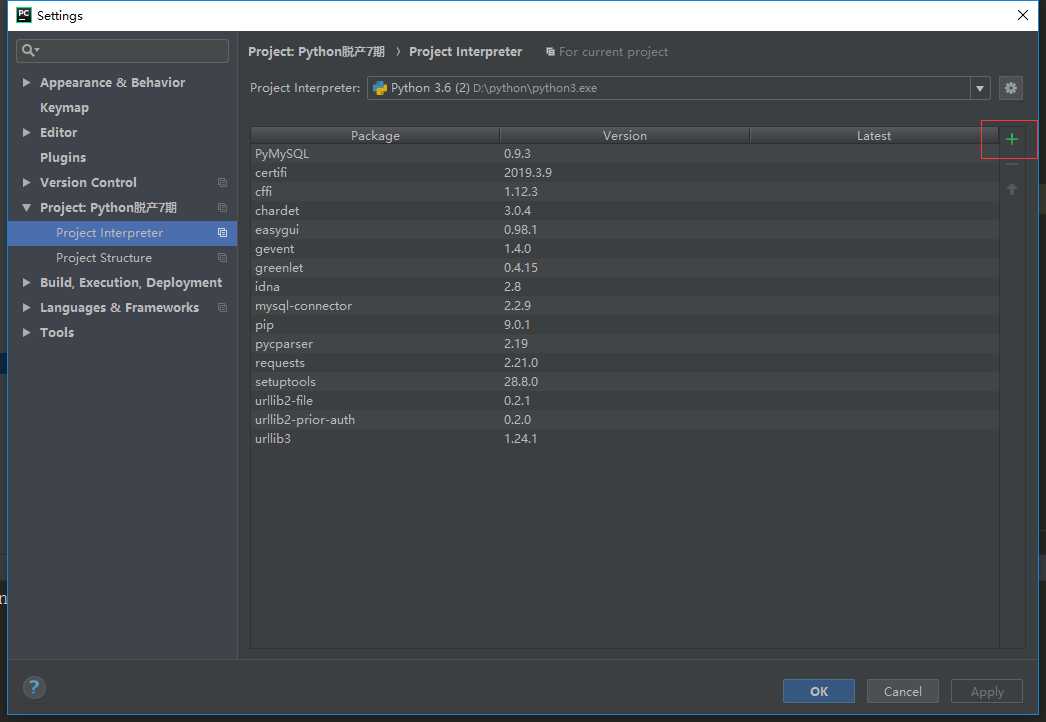Screen dimensions: 1046x722
Task: Select the greenlet package row
Action: (624, 268)
